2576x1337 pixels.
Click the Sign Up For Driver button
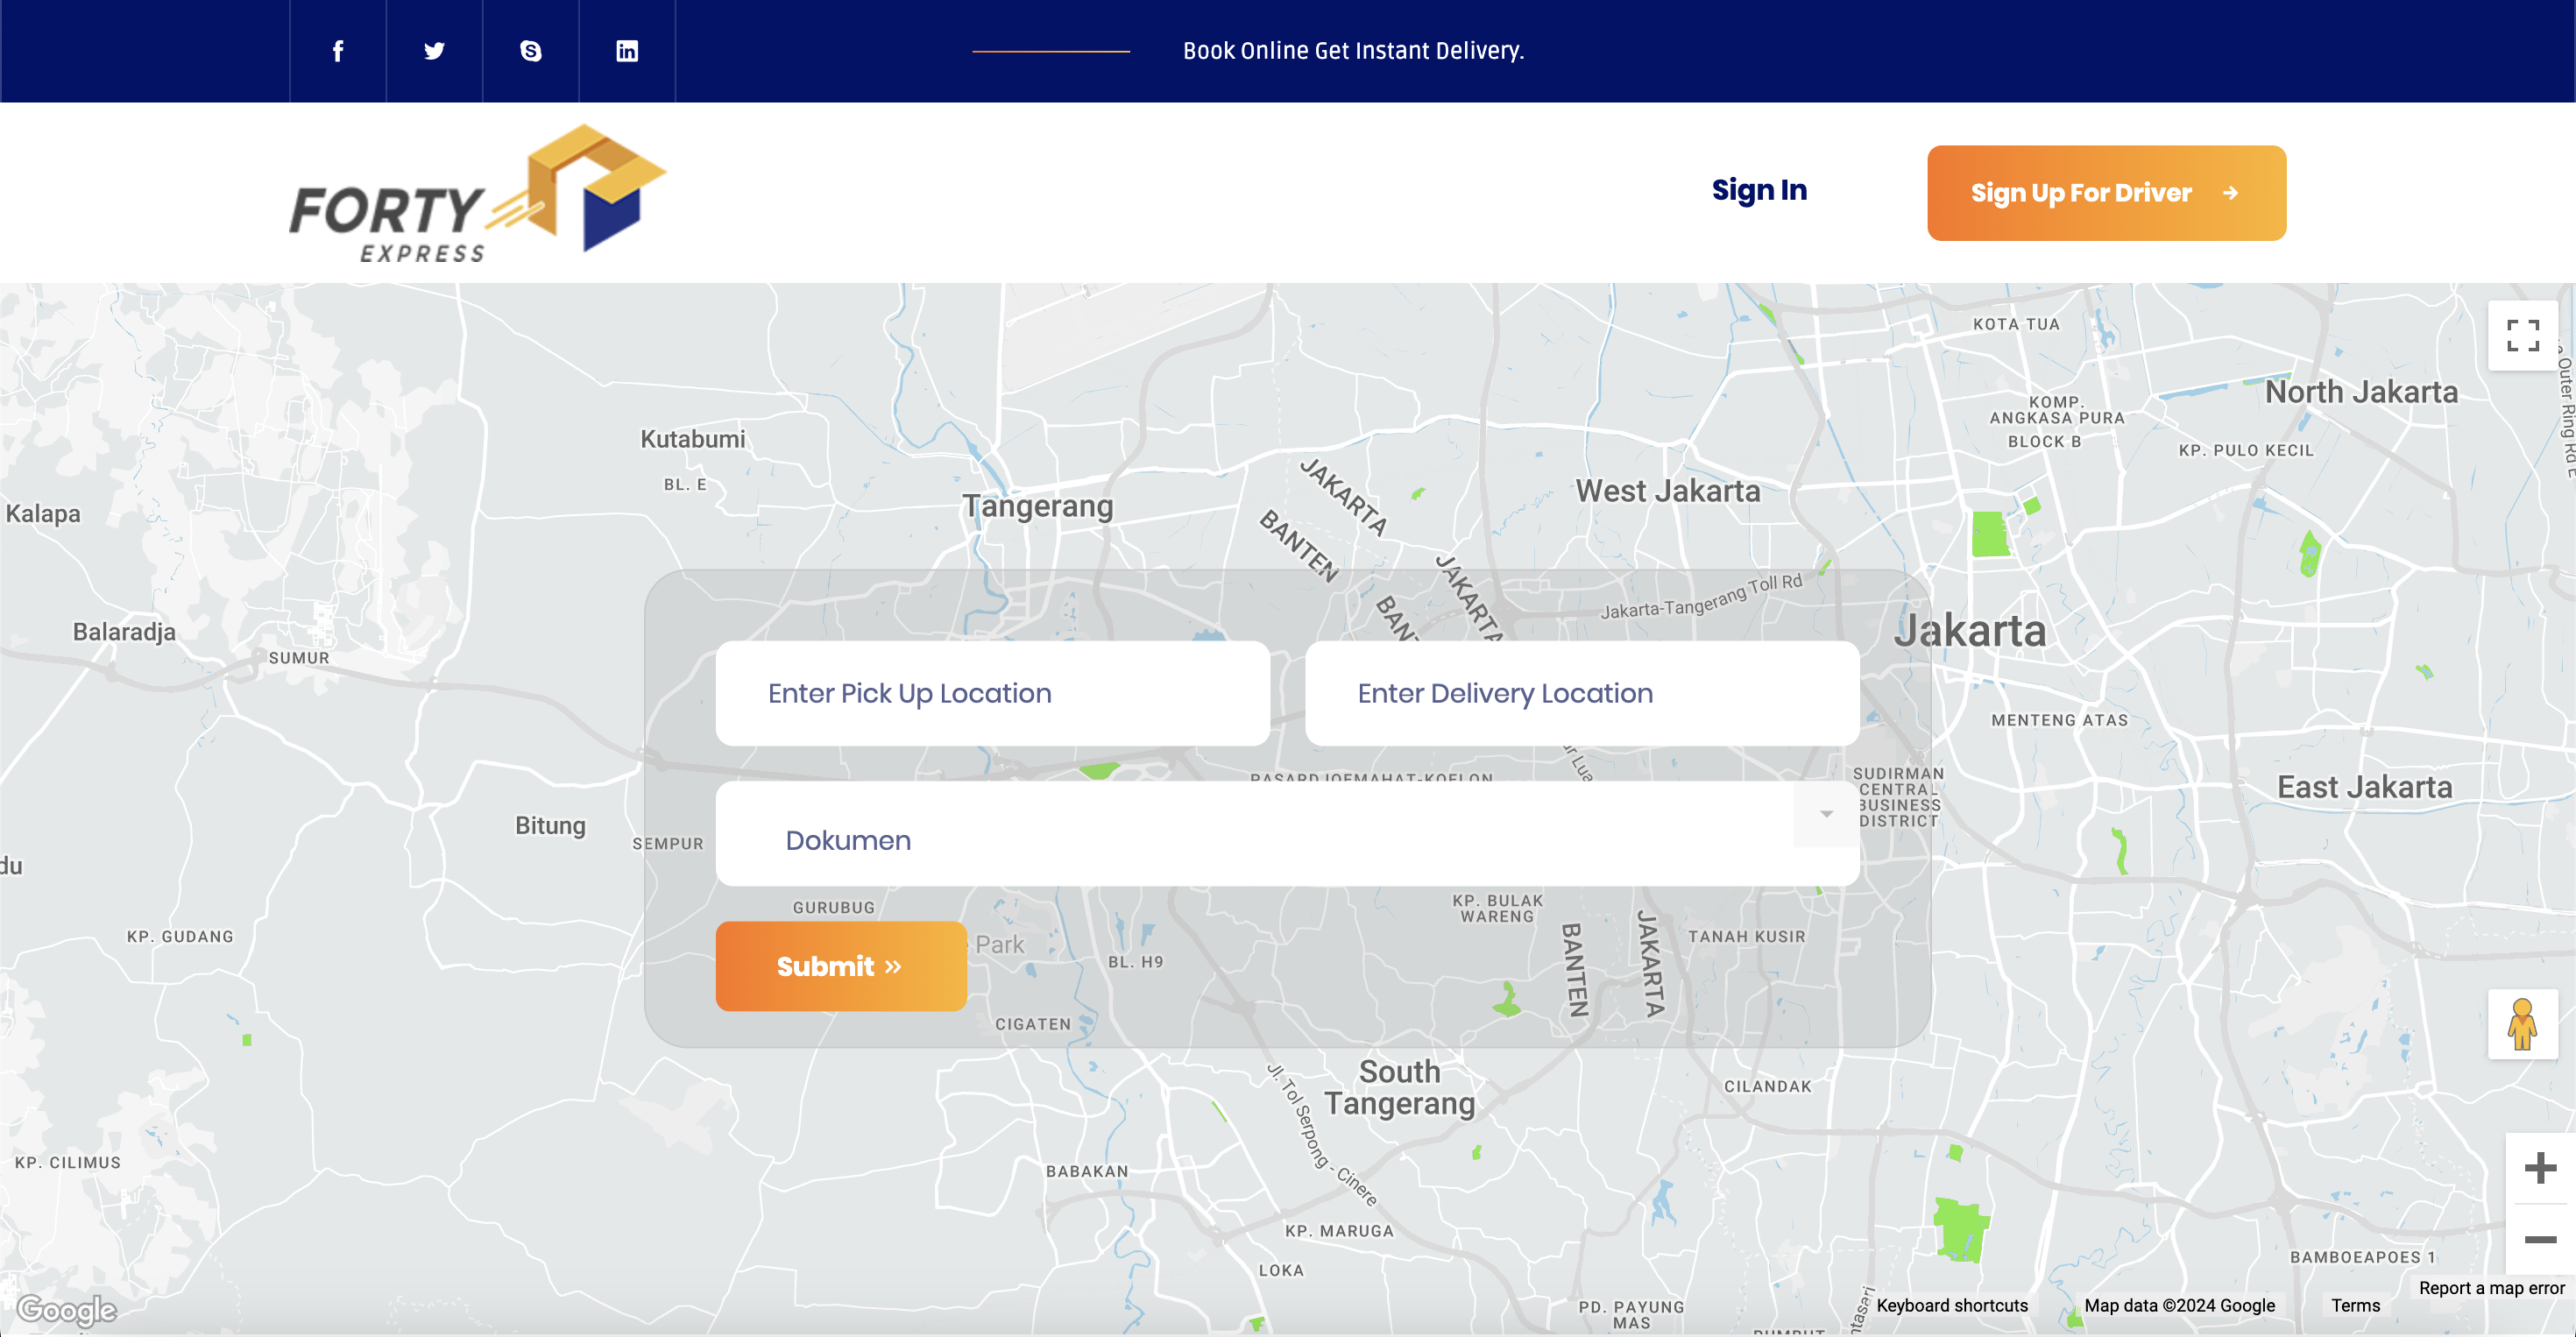point(2106,192)
